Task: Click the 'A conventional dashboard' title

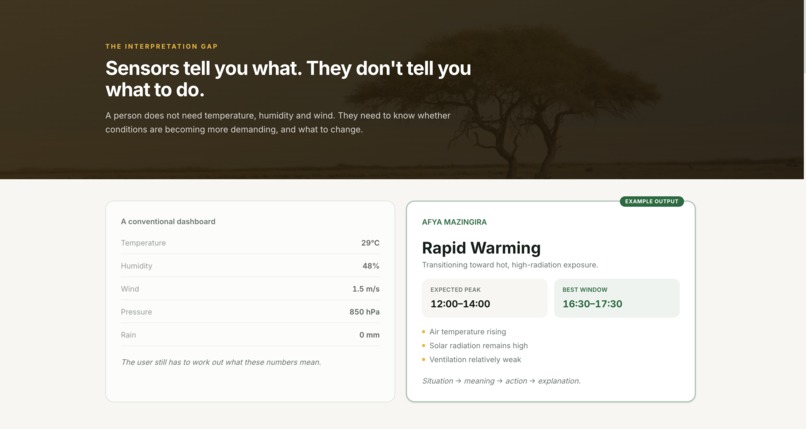Action: pos(168,221)
